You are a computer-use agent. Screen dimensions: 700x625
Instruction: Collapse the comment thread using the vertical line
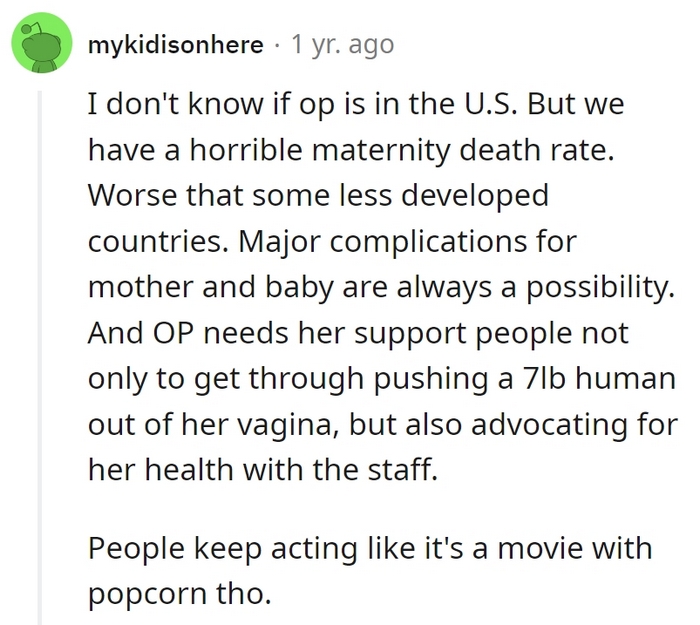pyautogui.click(x=40, y=357)
